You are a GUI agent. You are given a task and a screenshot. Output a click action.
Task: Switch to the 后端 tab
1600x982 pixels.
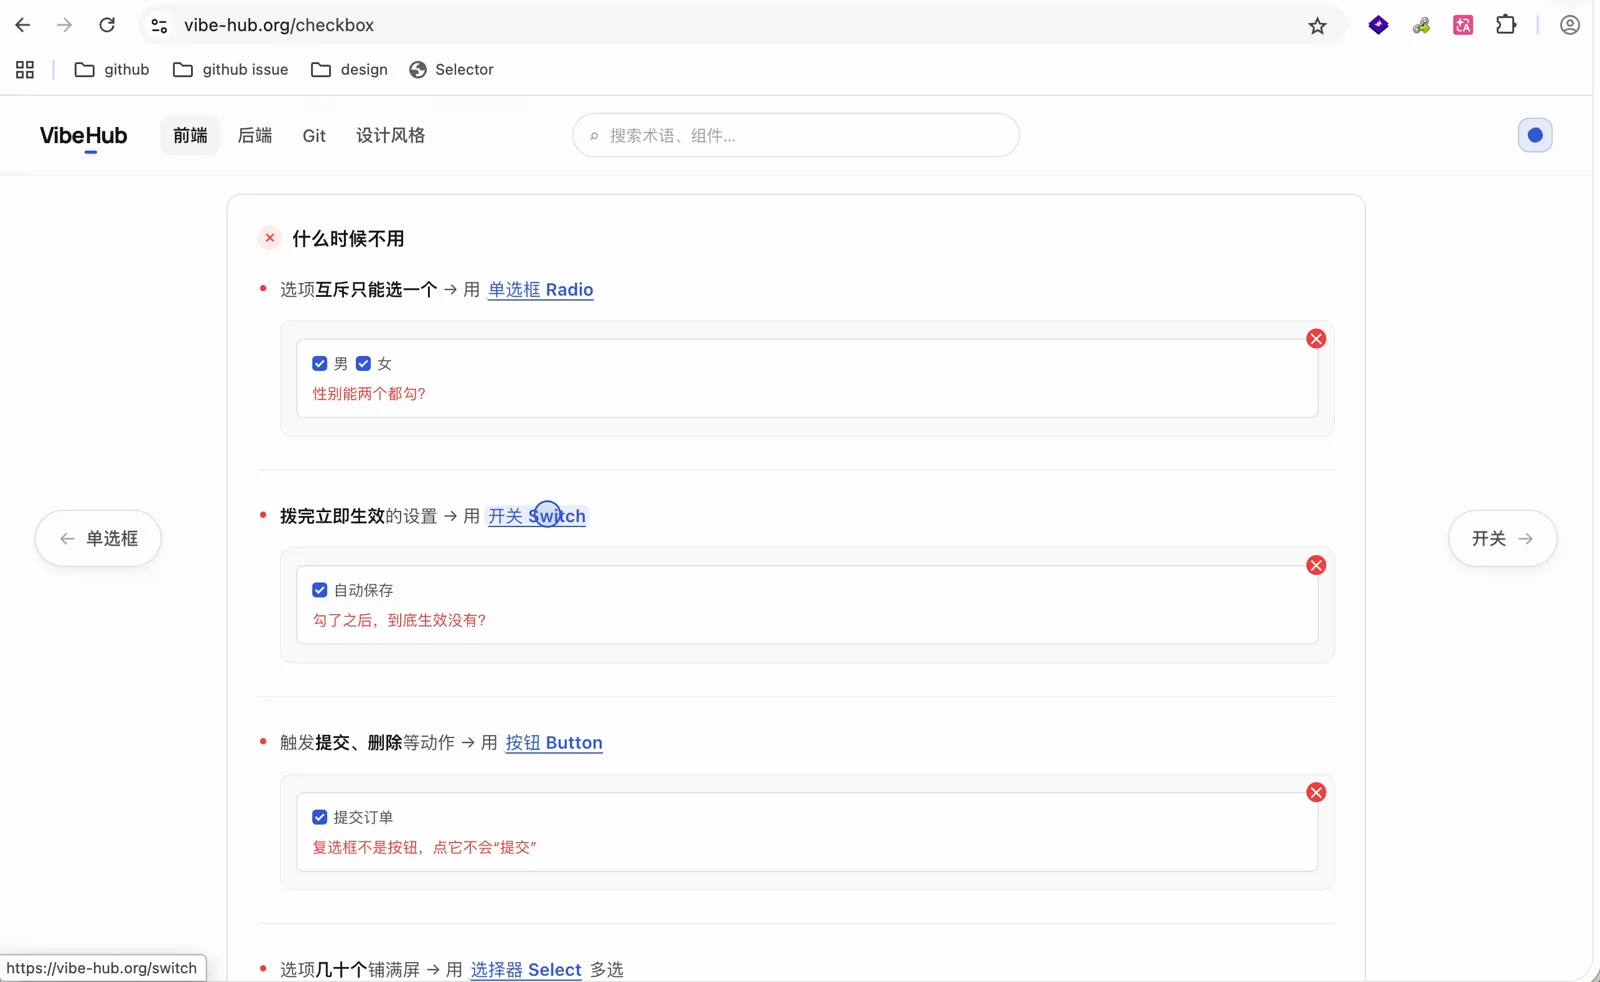pyautogui.click(x=255, y=135)
